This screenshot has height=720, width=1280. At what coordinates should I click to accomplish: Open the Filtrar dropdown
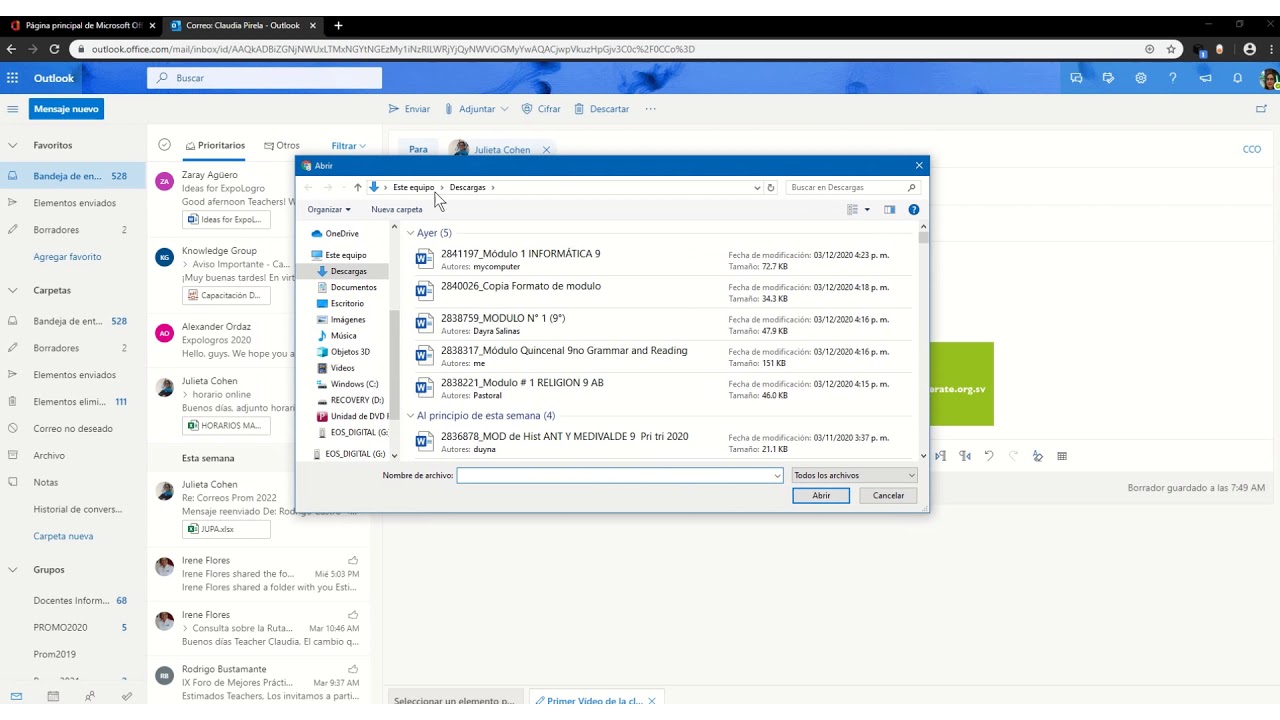[x=348, y=146]
